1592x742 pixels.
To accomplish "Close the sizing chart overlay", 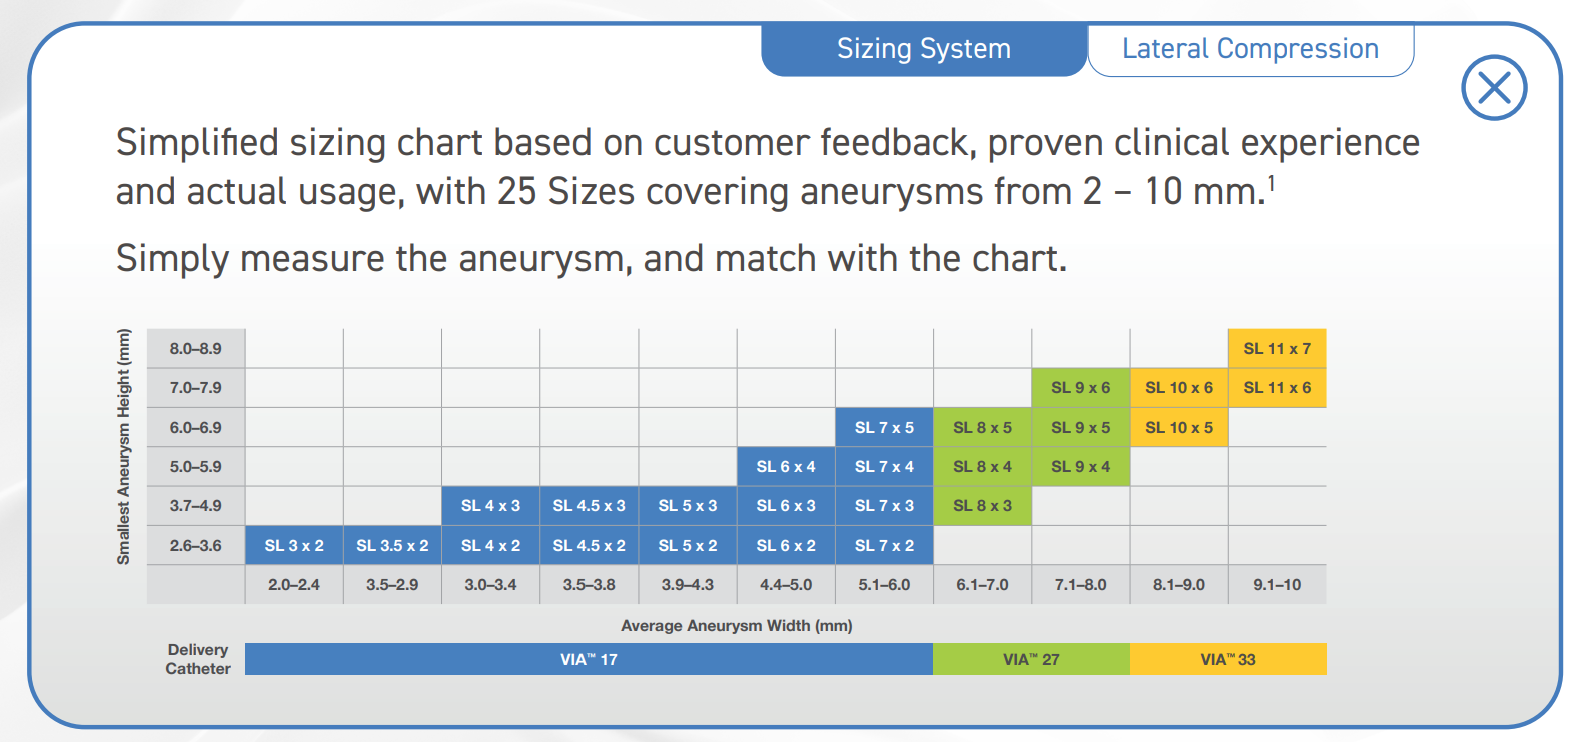I will 1494,89.
